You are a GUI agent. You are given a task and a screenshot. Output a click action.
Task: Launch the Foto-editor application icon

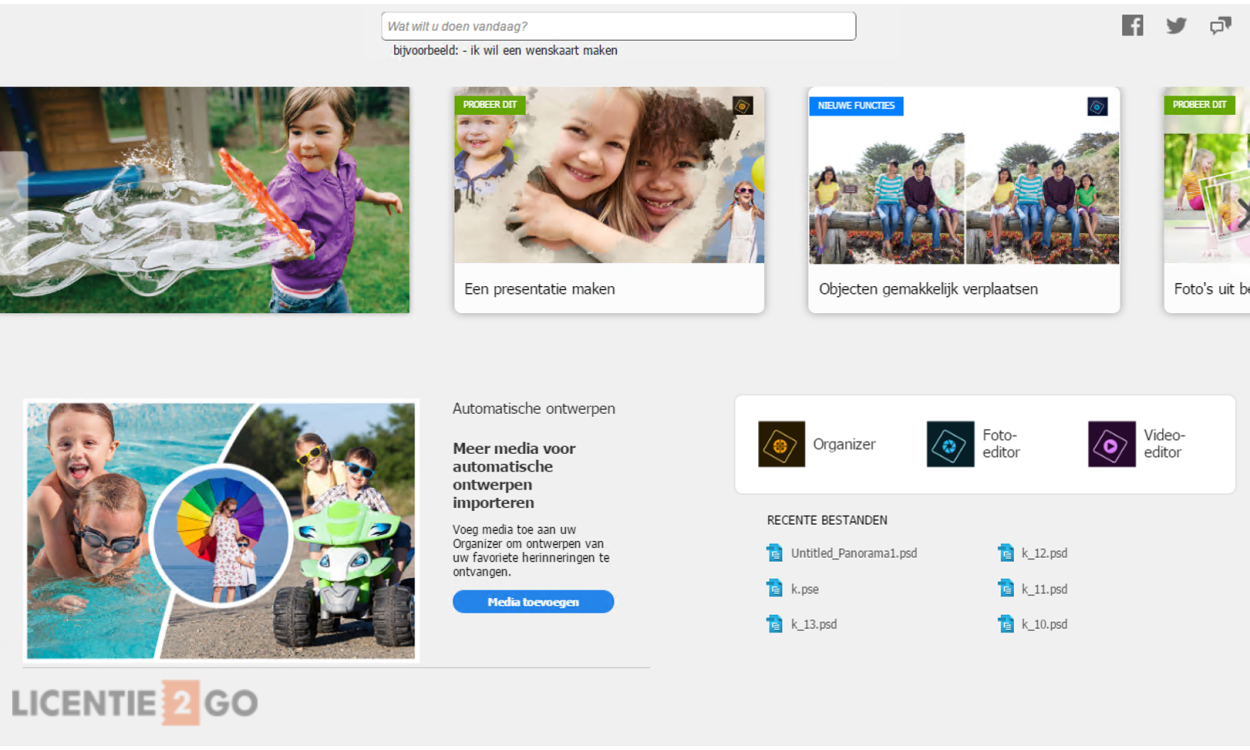[950, 444]
